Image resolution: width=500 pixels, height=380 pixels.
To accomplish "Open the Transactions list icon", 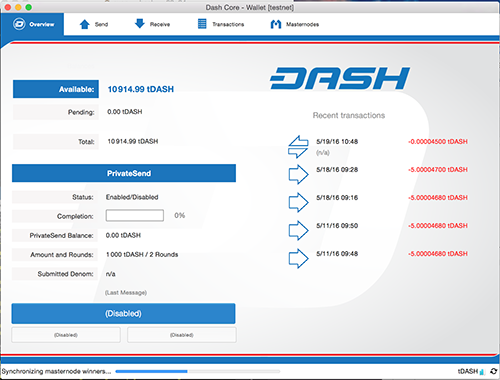I will 202,24.
